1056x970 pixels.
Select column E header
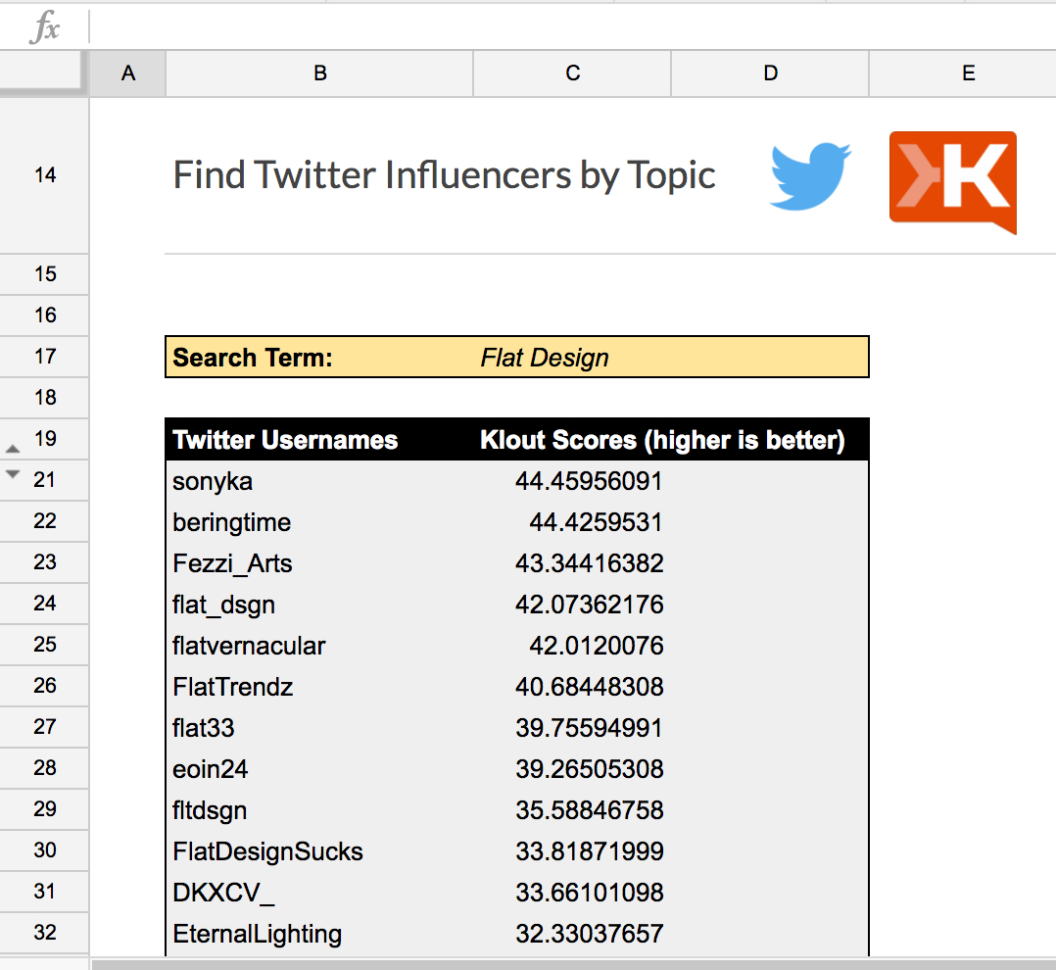967,73
